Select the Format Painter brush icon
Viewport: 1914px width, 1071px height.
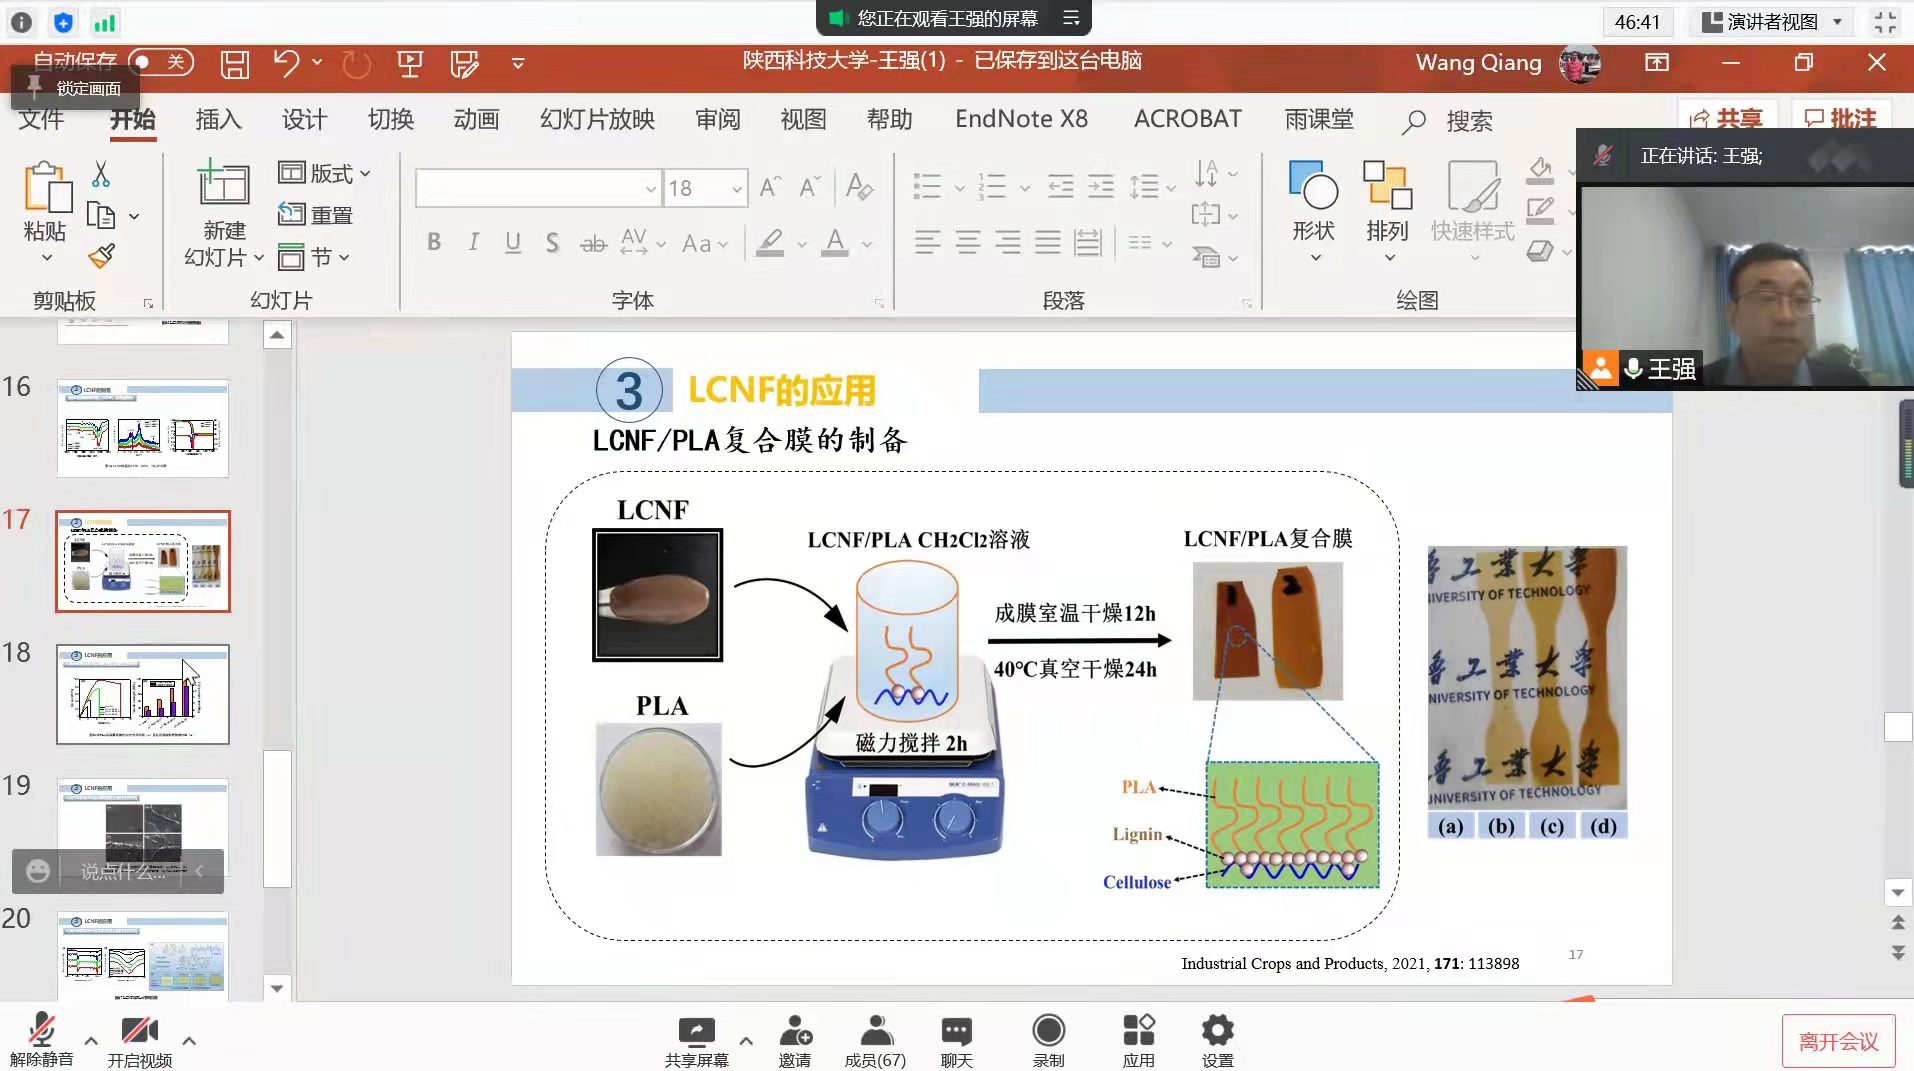coord(101,257)
